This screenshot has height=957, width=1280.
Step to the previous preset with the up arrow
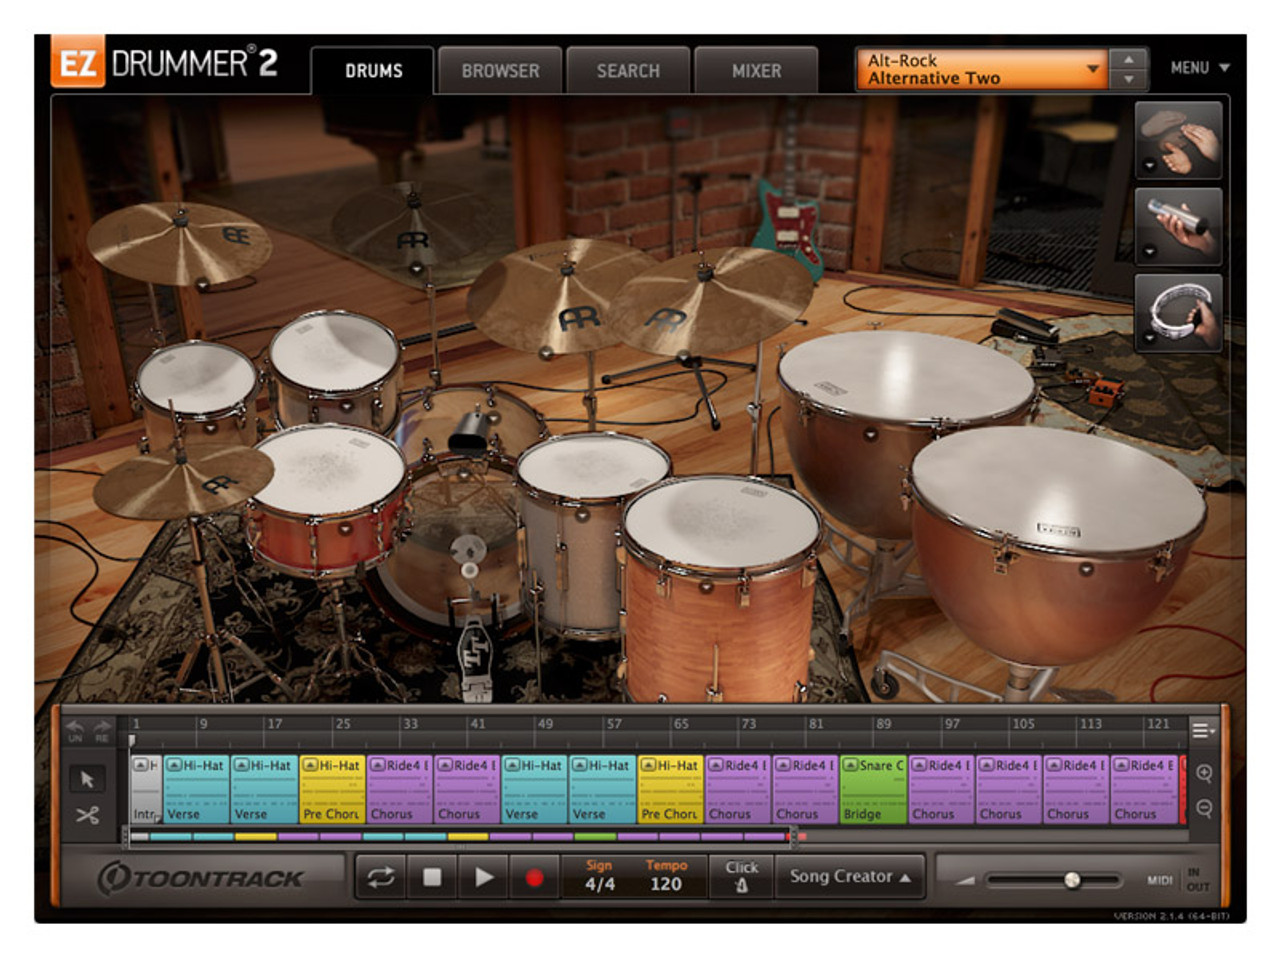point(1128,59)
